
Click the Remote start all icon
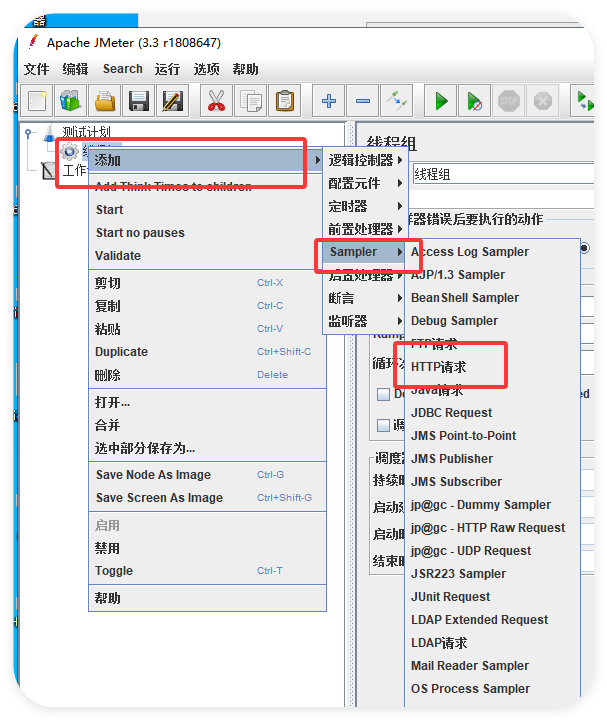pos(584,101)
